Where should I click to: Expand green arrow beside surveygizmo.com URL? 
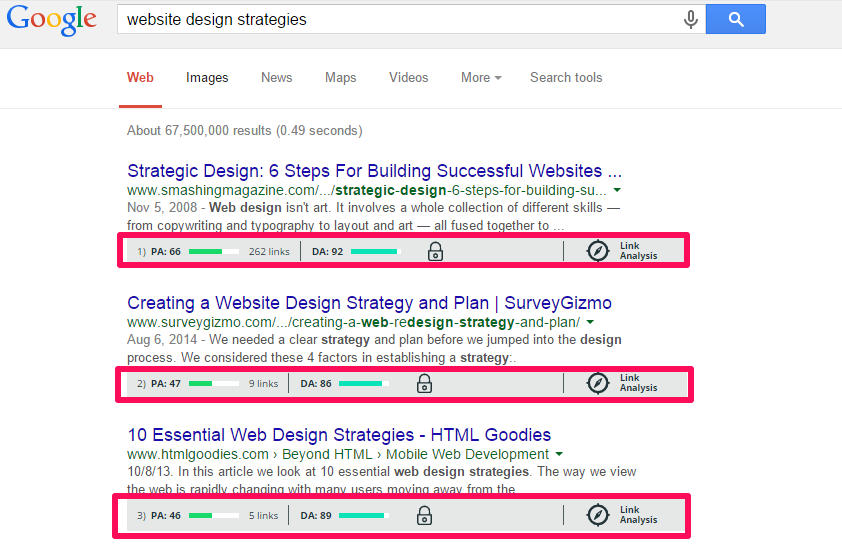point(590,322)
